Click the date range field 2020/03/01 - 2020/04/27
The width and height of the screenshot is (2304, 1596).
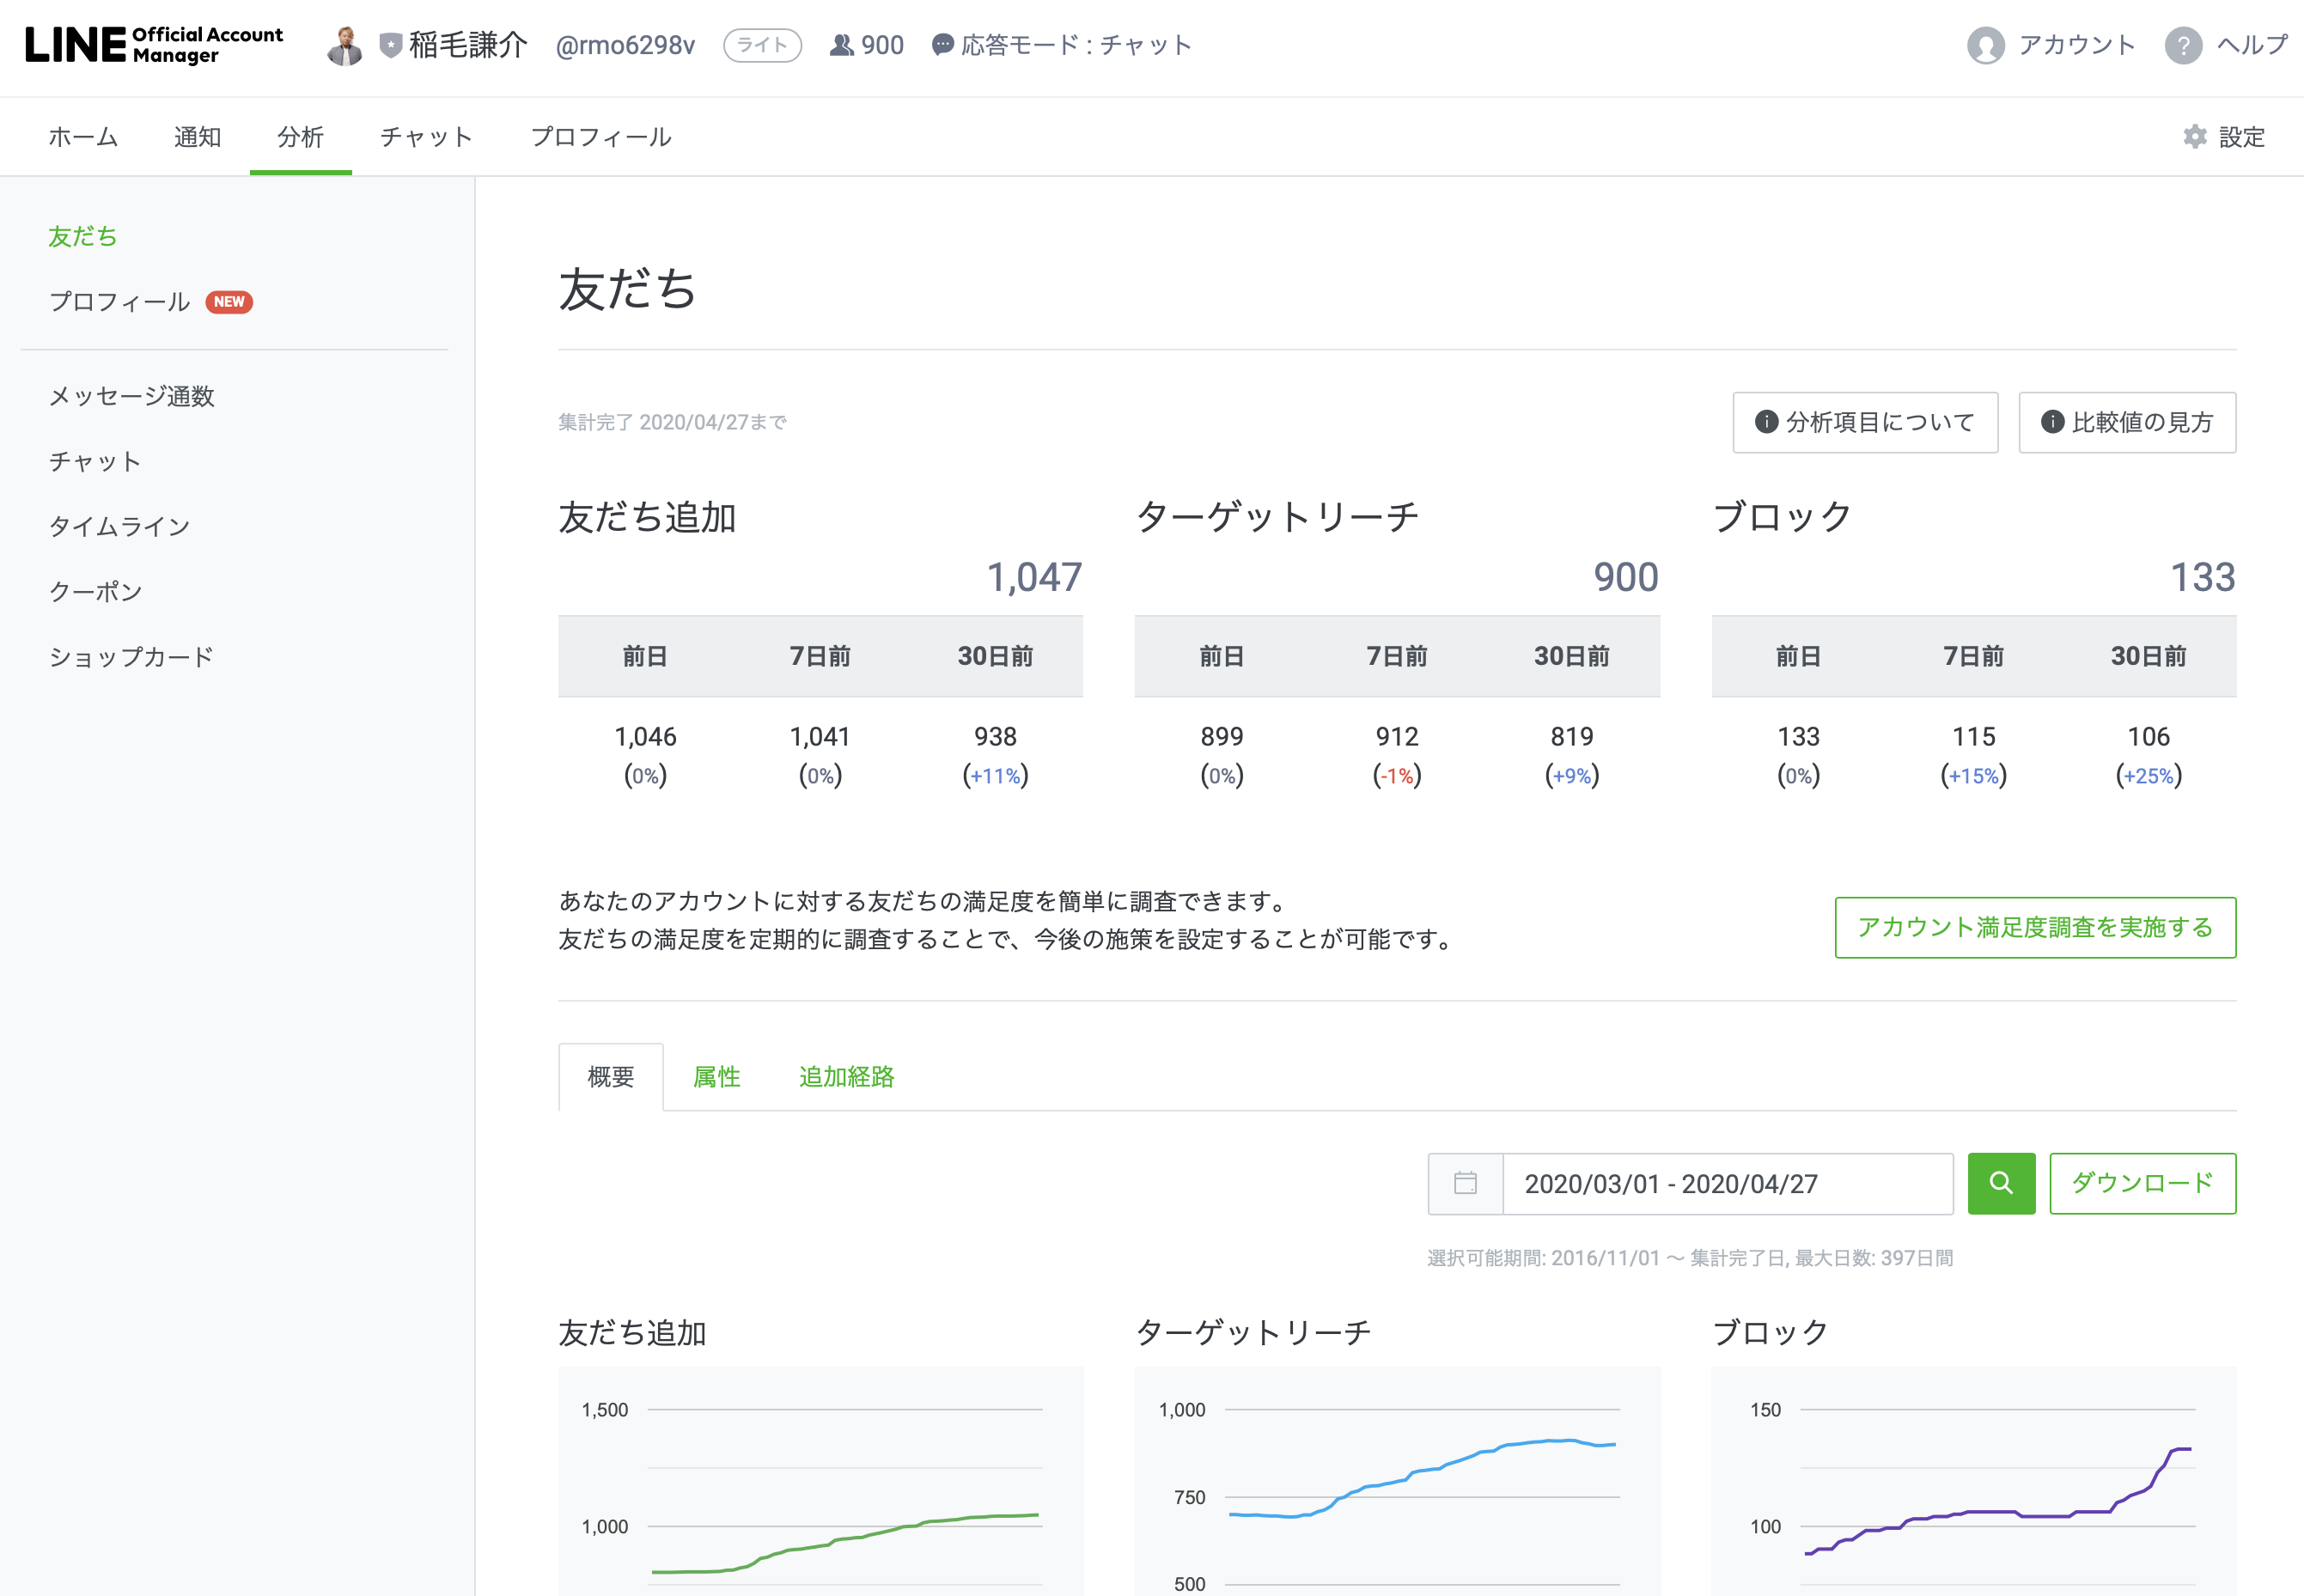tap(1728, 1183)
